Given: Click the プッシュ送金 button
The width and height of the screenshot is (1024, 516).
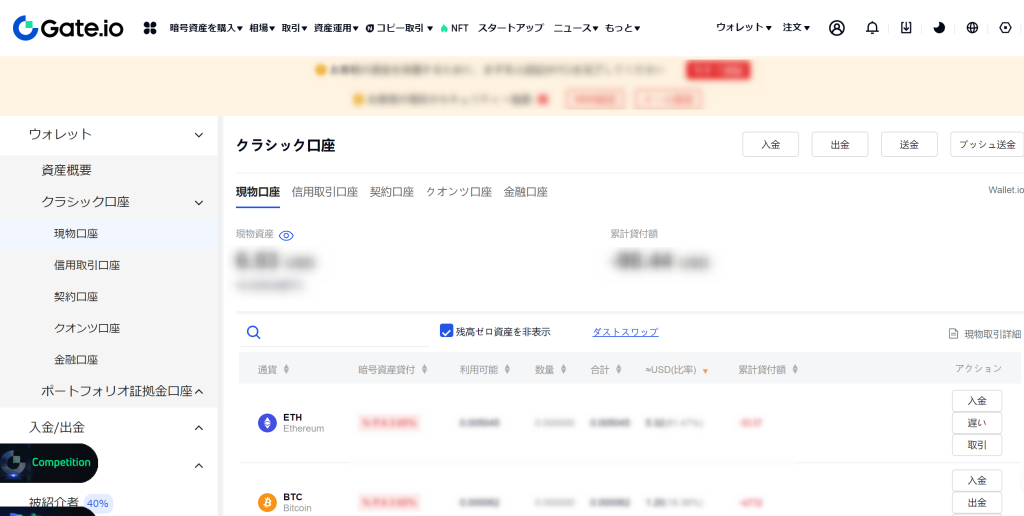Looking at the screenshot, I should coord(987,144).
